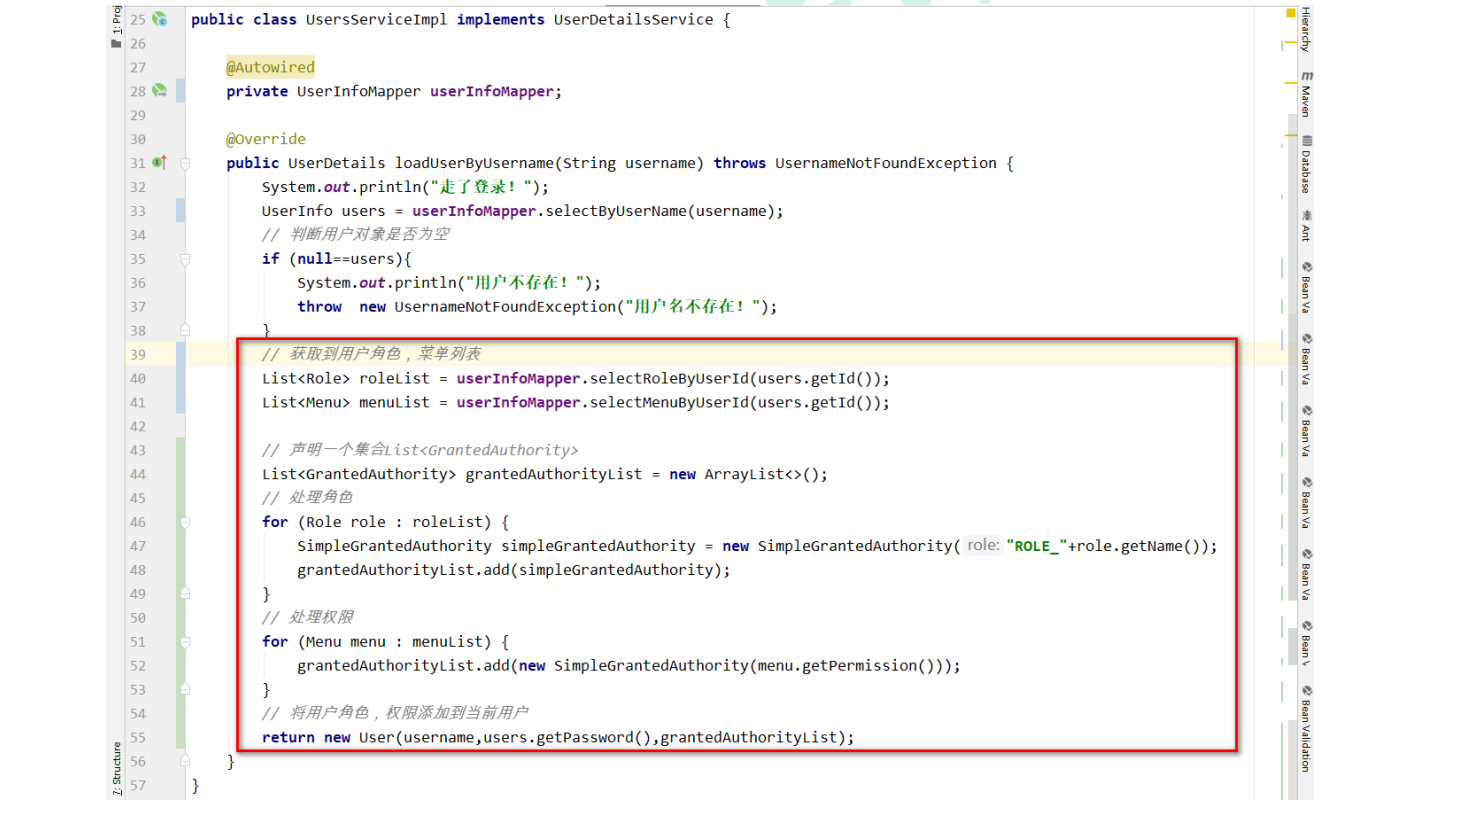Click the yellow inspection indicator above the error stripe

[1290, 13]
